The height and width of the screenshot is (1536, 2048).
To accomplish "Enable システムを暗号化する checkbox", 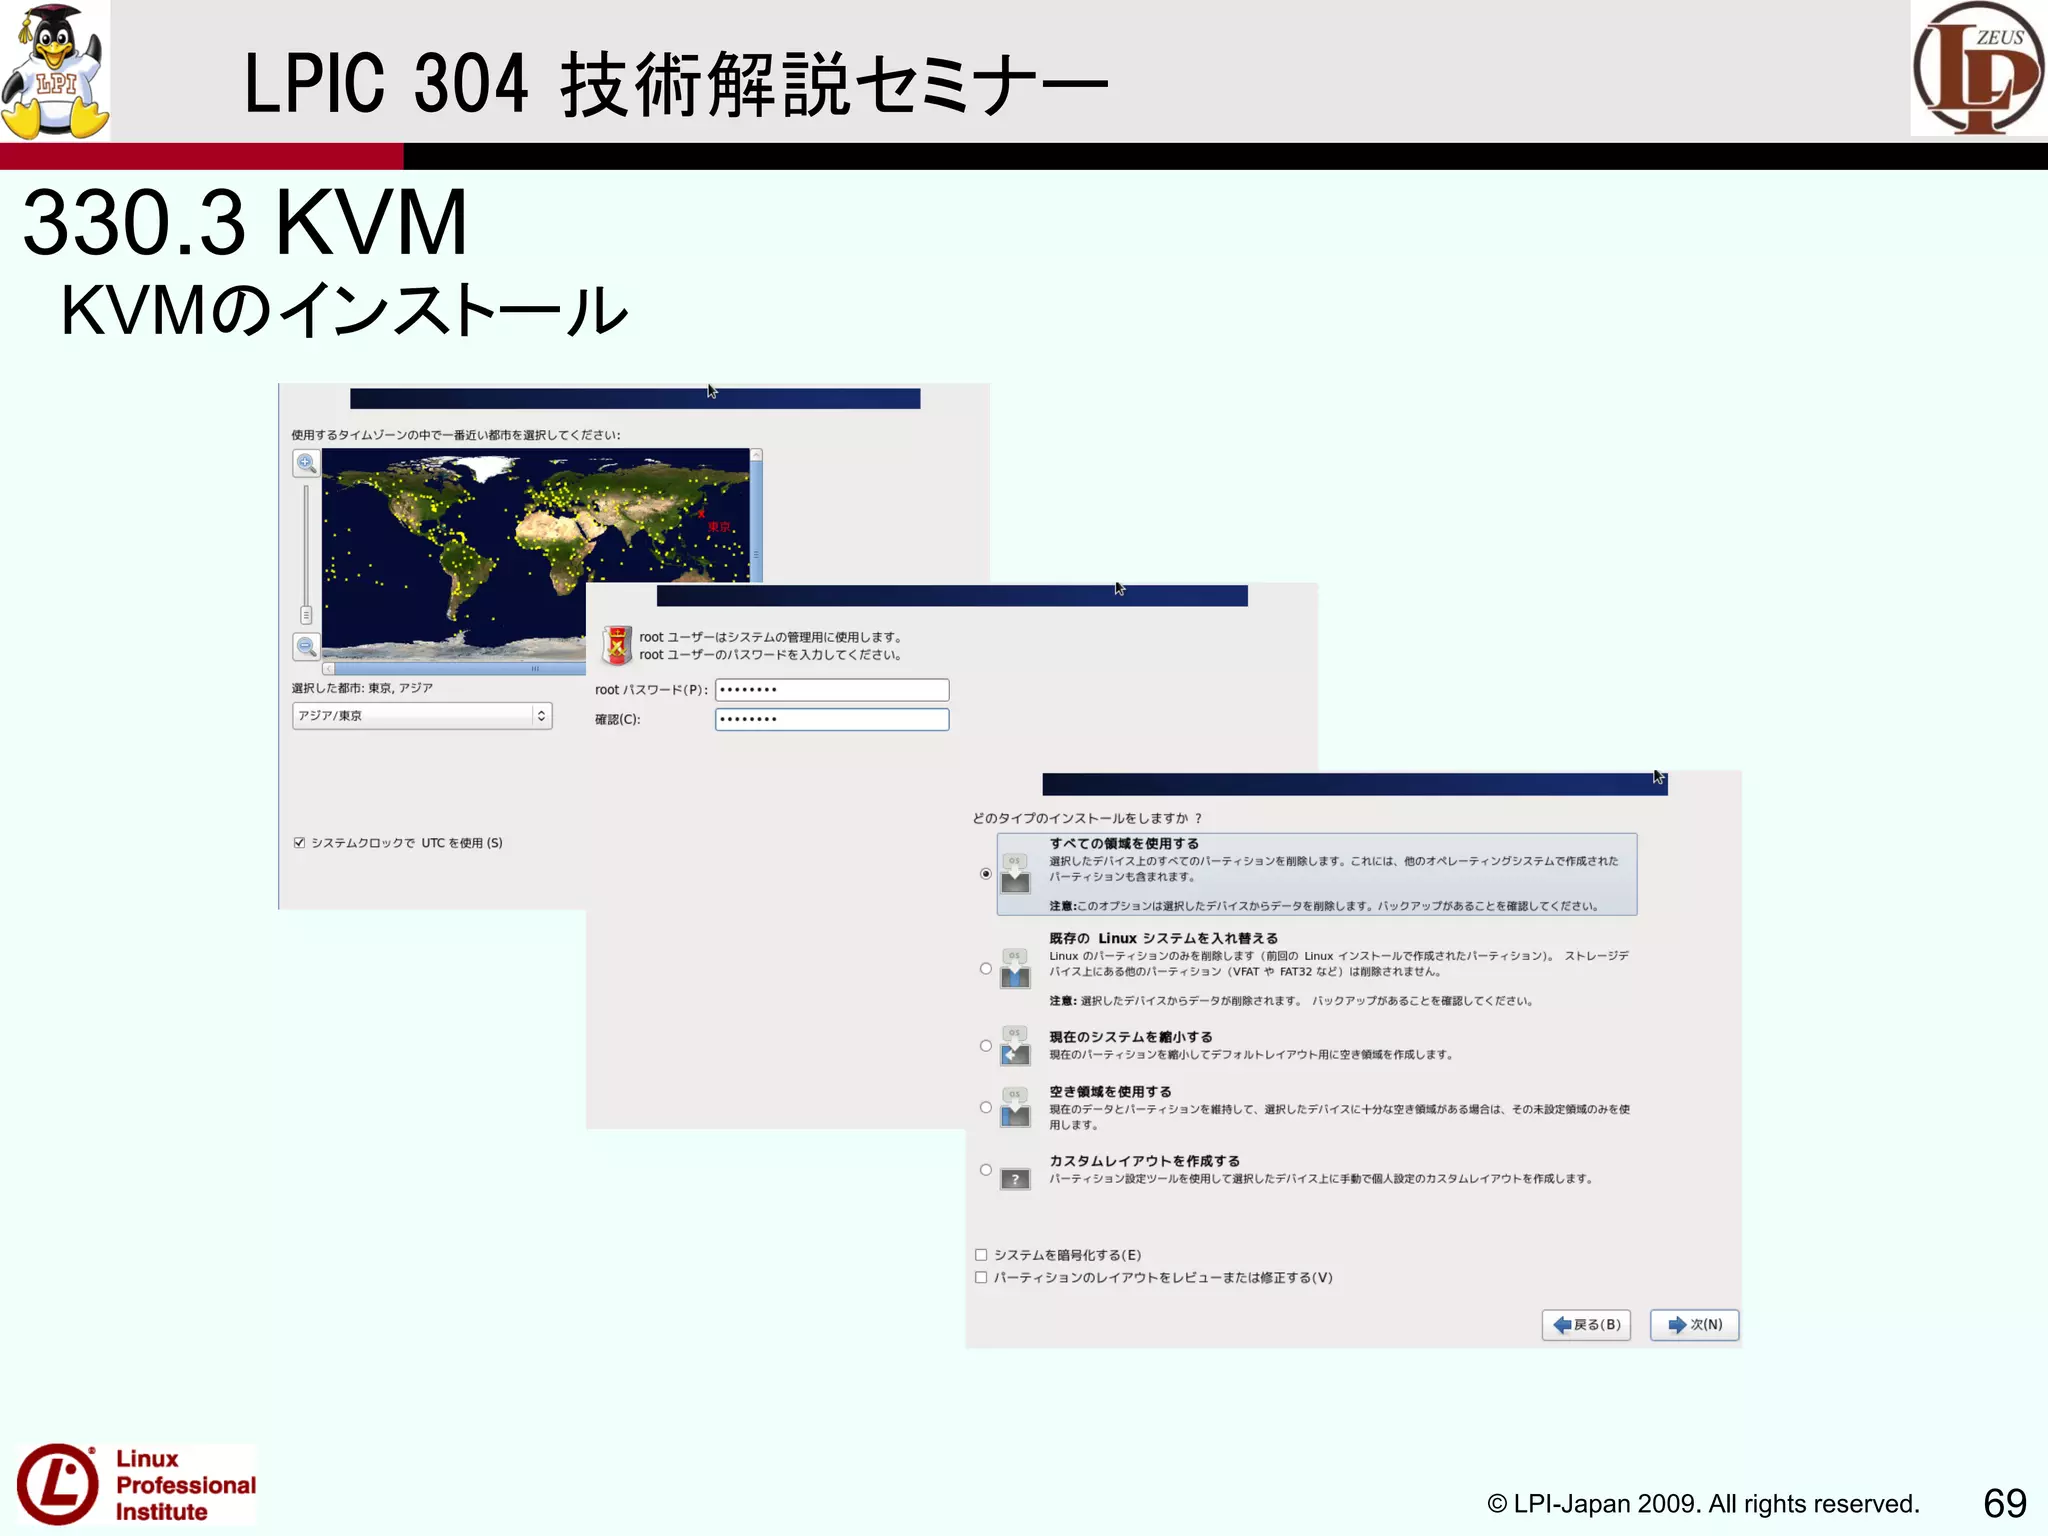I will tap(981, 1254).
